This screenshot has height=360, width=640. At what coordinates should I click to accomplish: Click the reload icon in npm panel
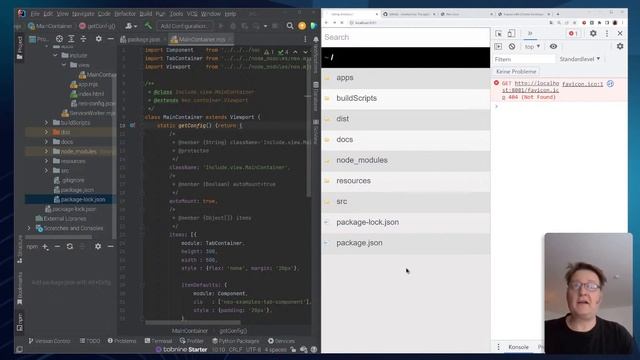70,247
